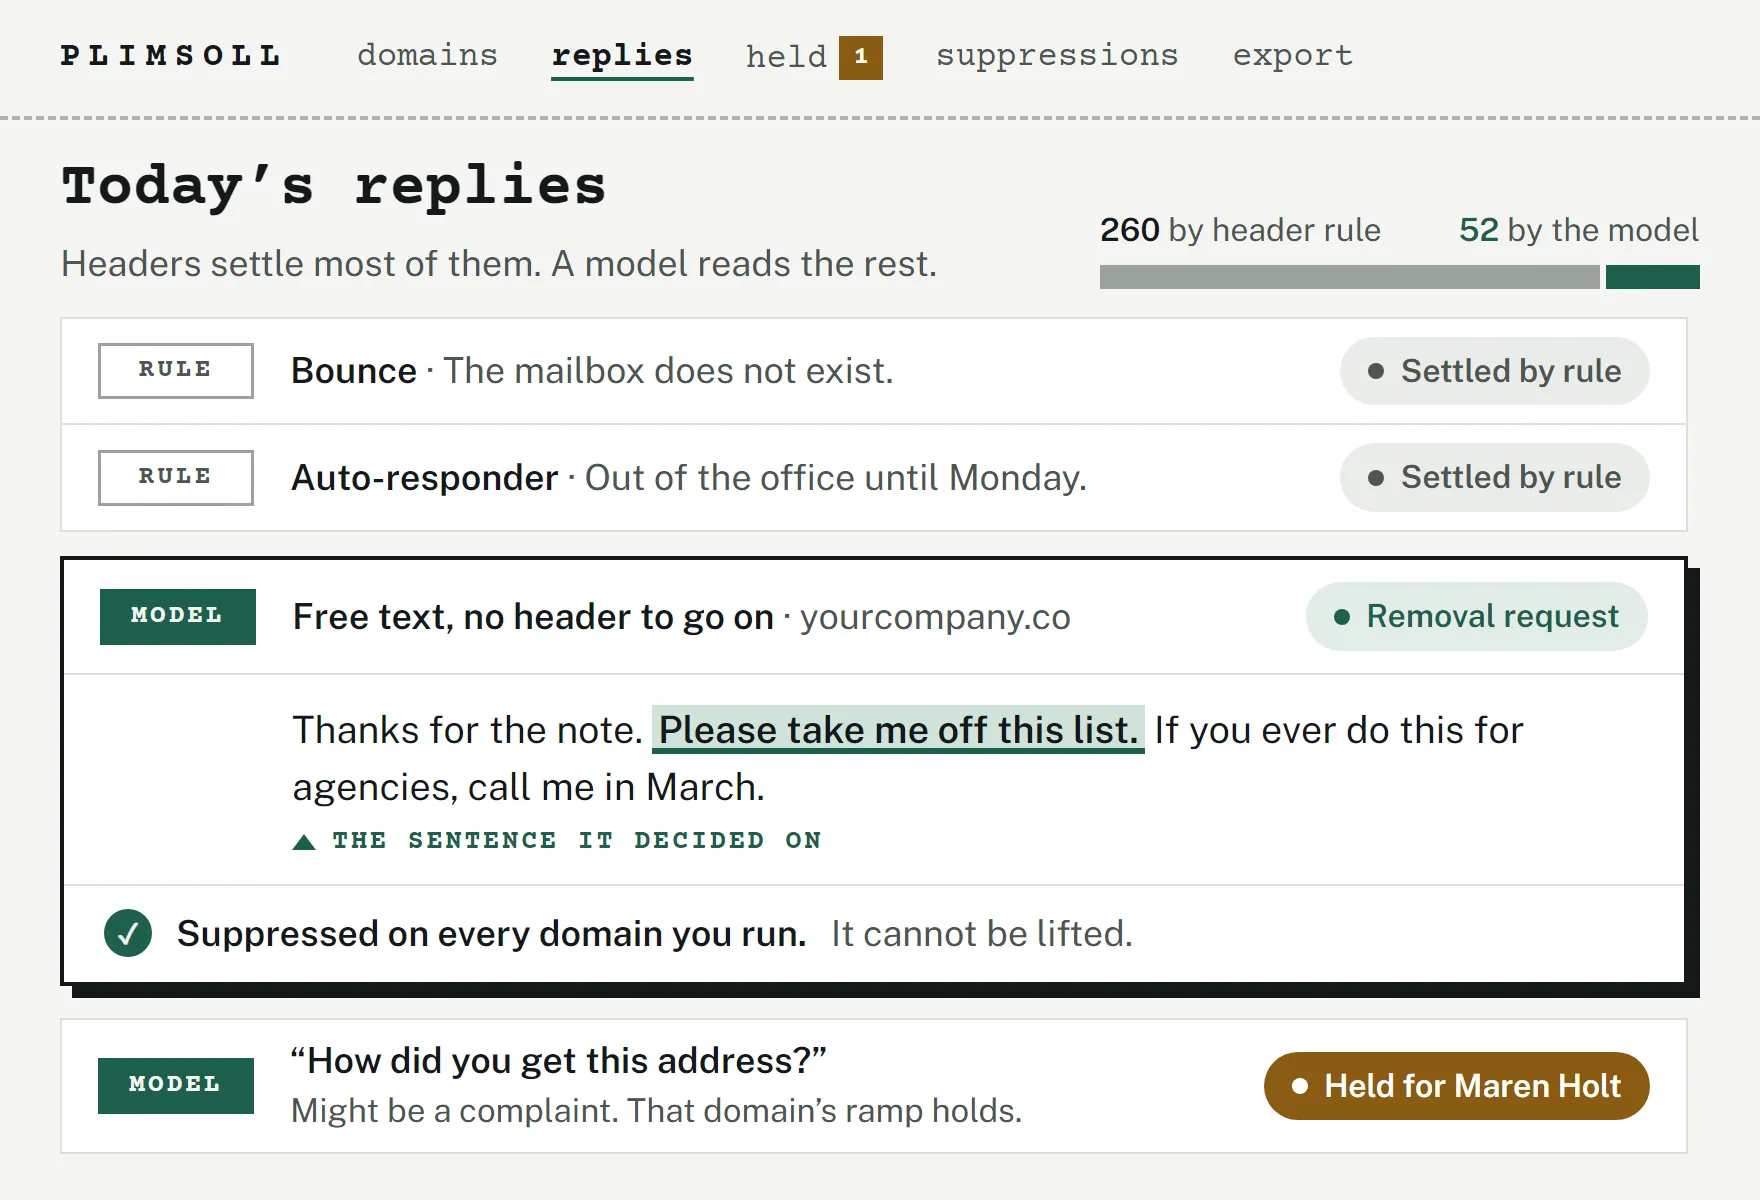This screenshot has height=1200, width=1760.
Task: Click "It cannot be lifted." note
Action: tap(982, 933)
